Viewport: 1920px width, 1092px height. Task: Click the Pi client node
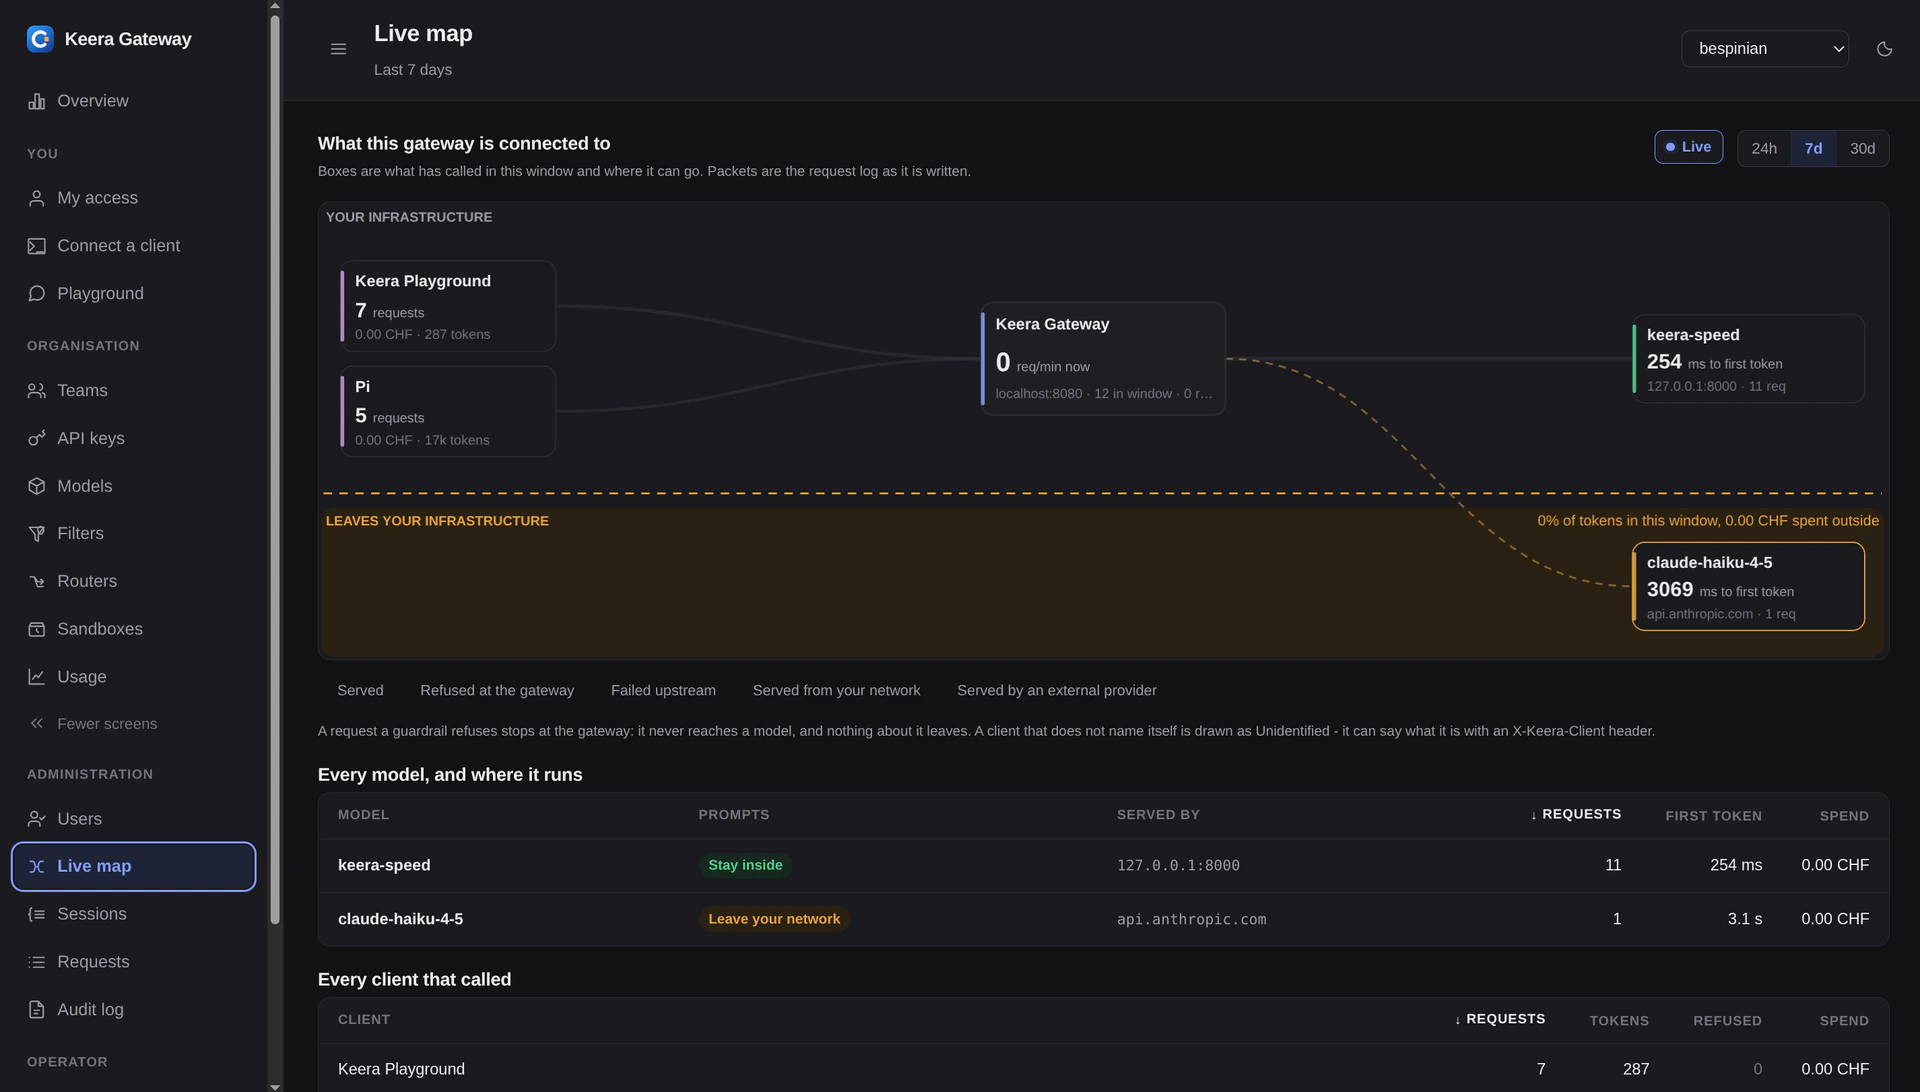coord(448,411)
